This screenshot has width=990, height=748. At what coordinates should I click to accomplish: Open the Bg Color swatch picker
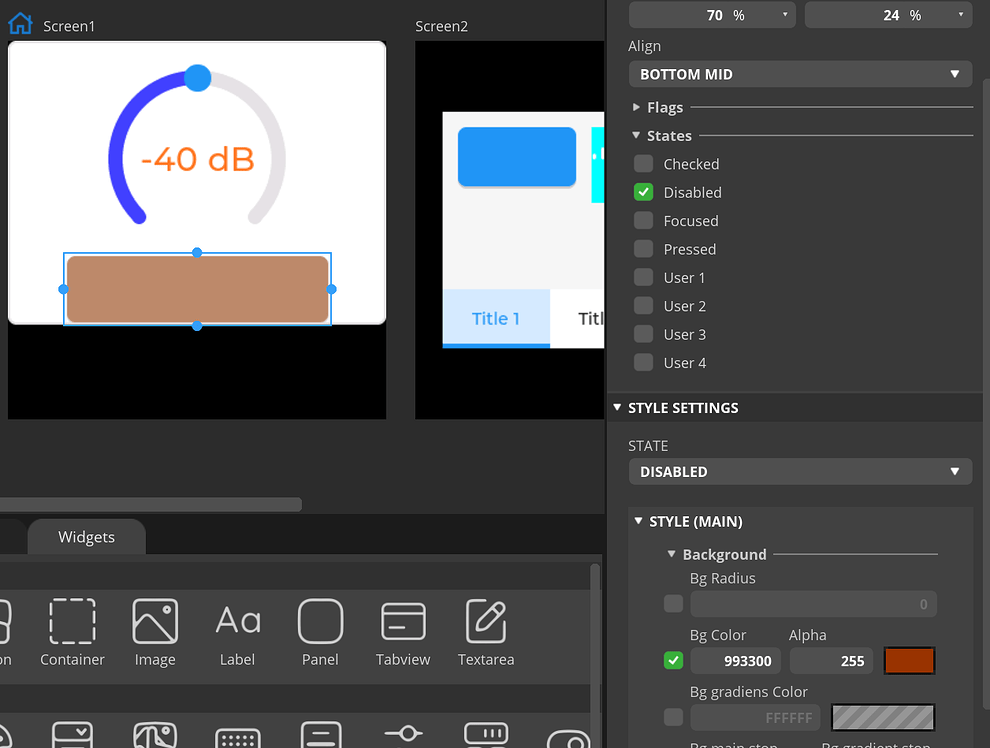pos(909,660)
